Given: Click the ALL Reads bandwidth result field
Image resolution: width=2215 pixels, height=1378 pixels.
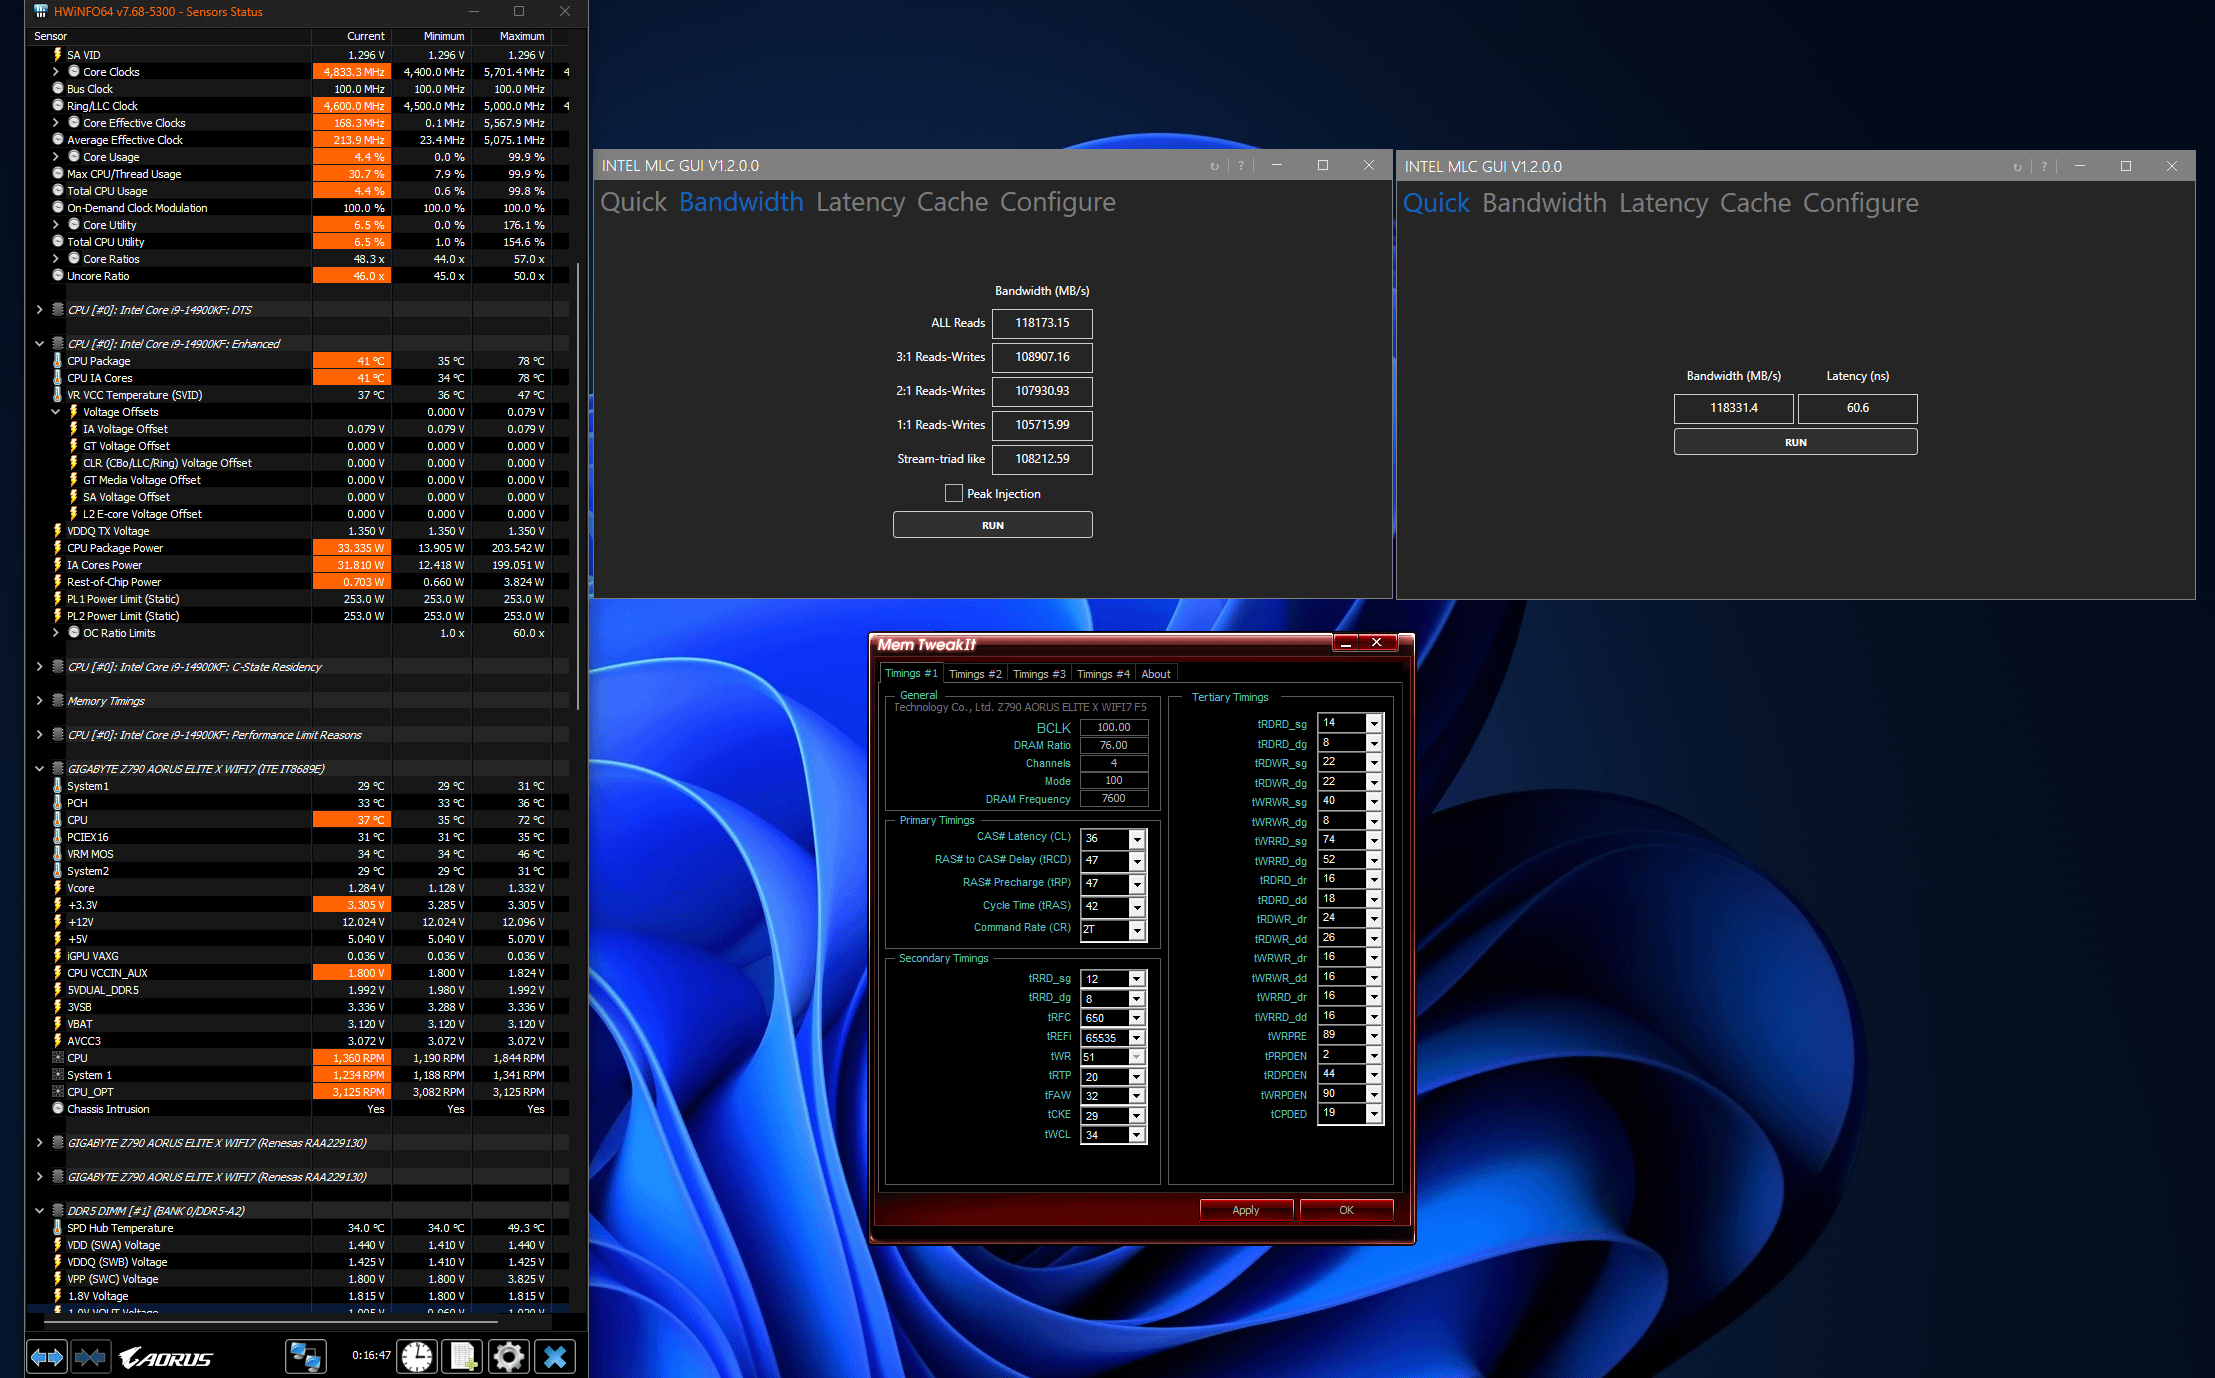Looking at the screenshot, I should tap(1042, 323).
